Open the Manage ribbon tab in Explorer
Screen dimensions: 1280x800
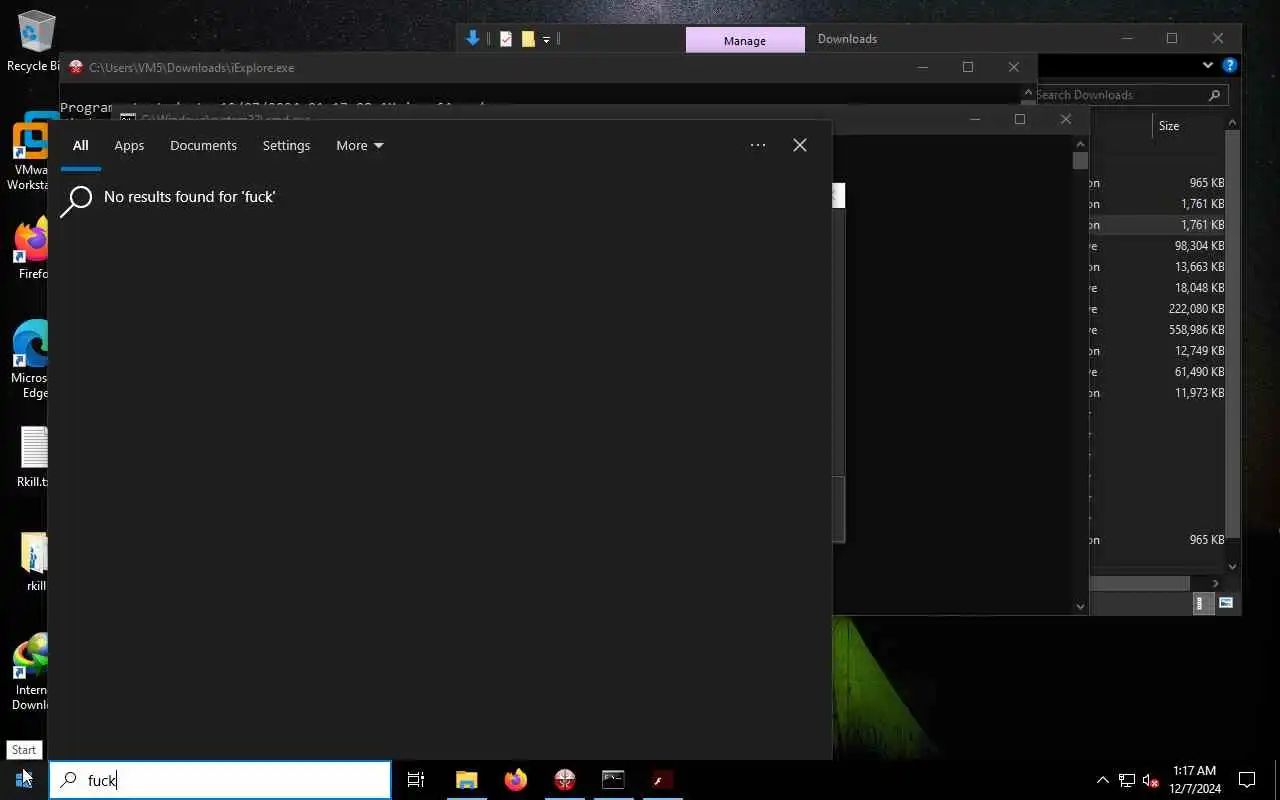(x=745, y=40)
